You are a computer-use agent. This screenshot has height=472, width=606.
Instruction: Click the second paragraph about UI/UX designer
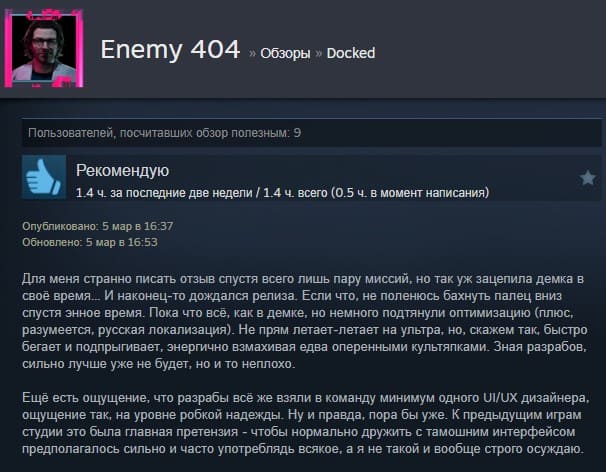click(x=305, y=423)
